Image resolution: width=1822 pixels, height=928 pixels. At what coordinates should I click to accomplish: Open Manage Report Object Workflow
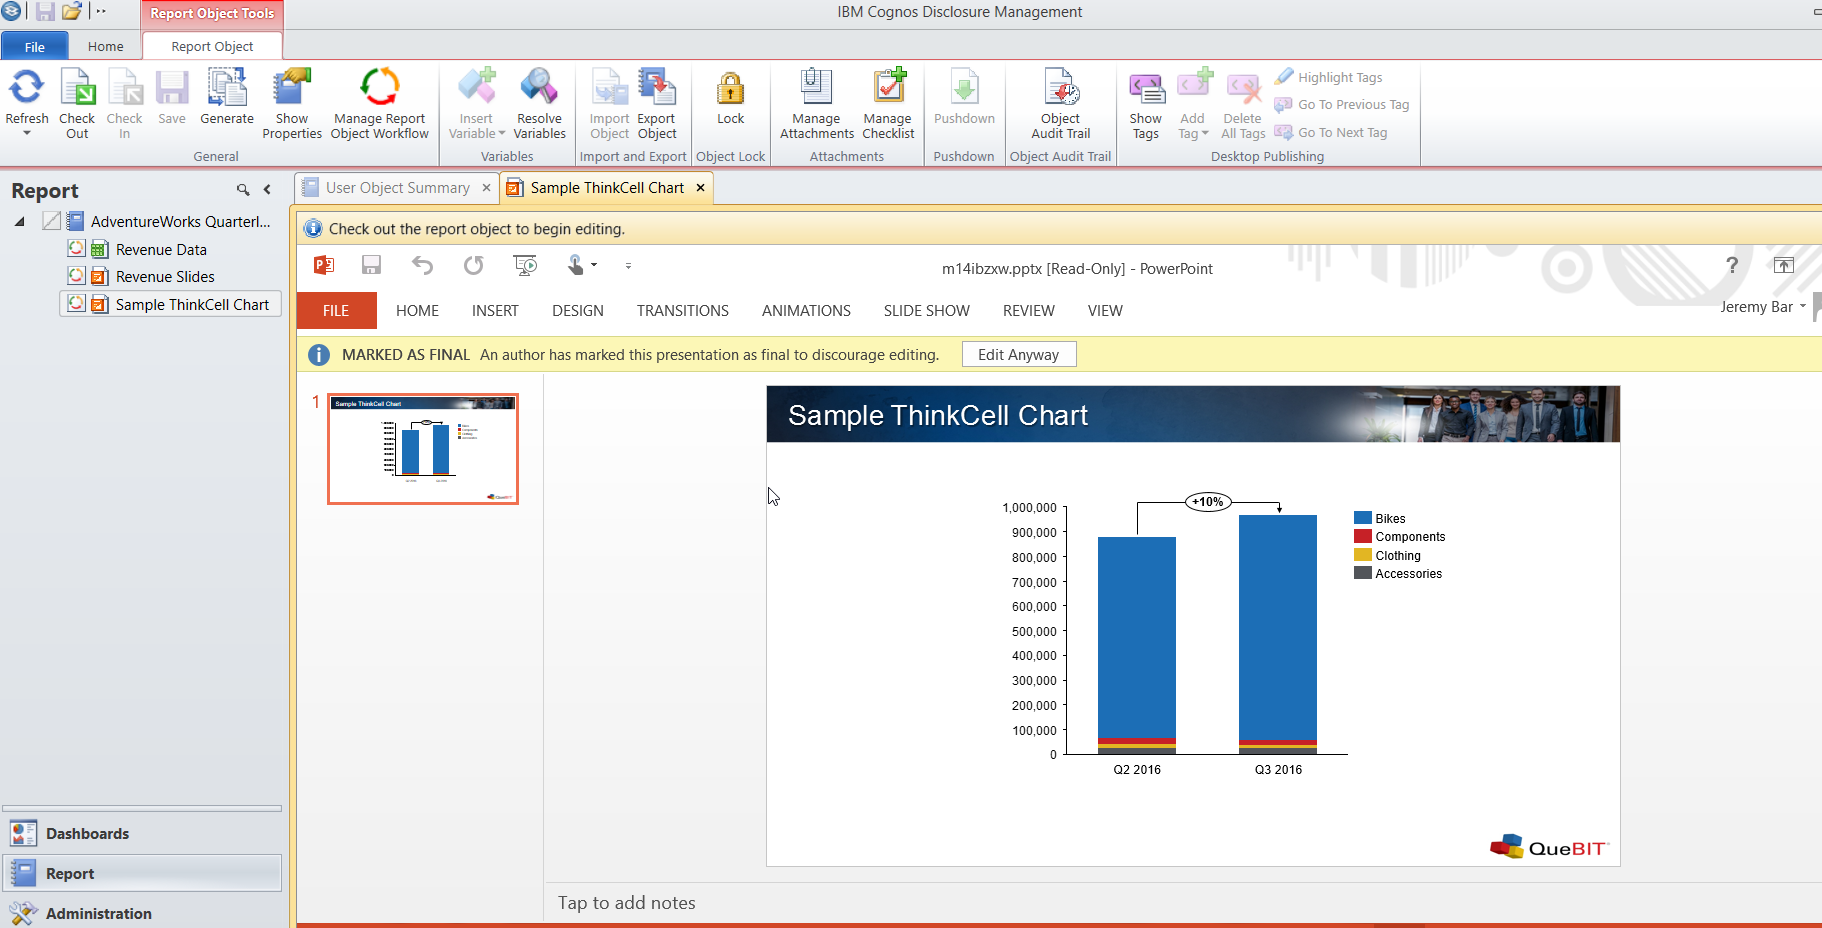click(380, 104)
